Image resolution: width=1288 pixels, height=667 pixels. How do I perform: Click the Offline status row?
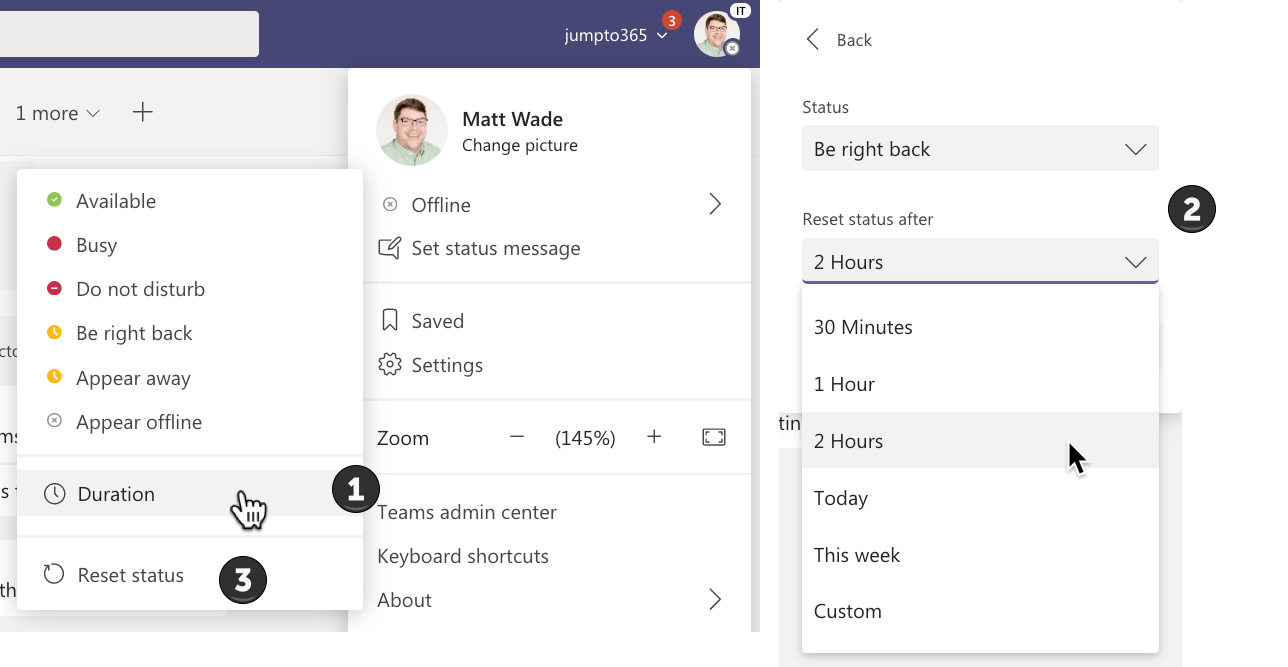coord(550,205)
